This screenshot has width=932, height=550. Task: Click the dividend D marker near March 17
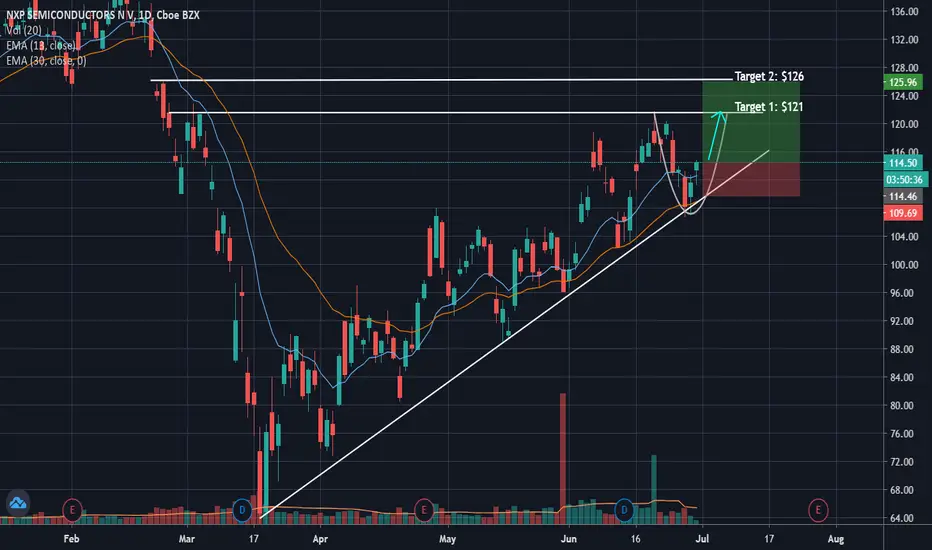click(242, 510)
